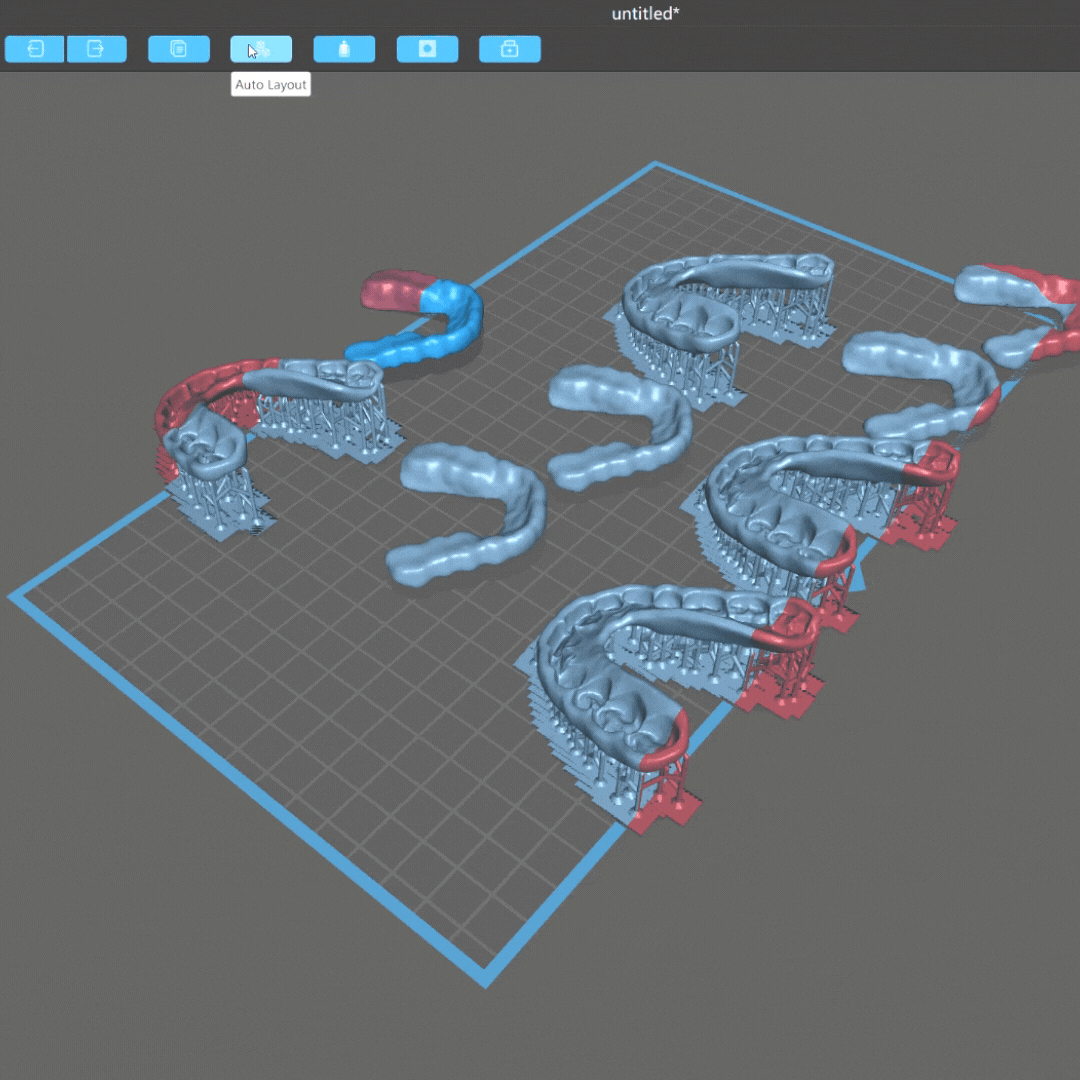Click the Import file icon in toolbar
1080x1080 pixels.
(35, 49)
